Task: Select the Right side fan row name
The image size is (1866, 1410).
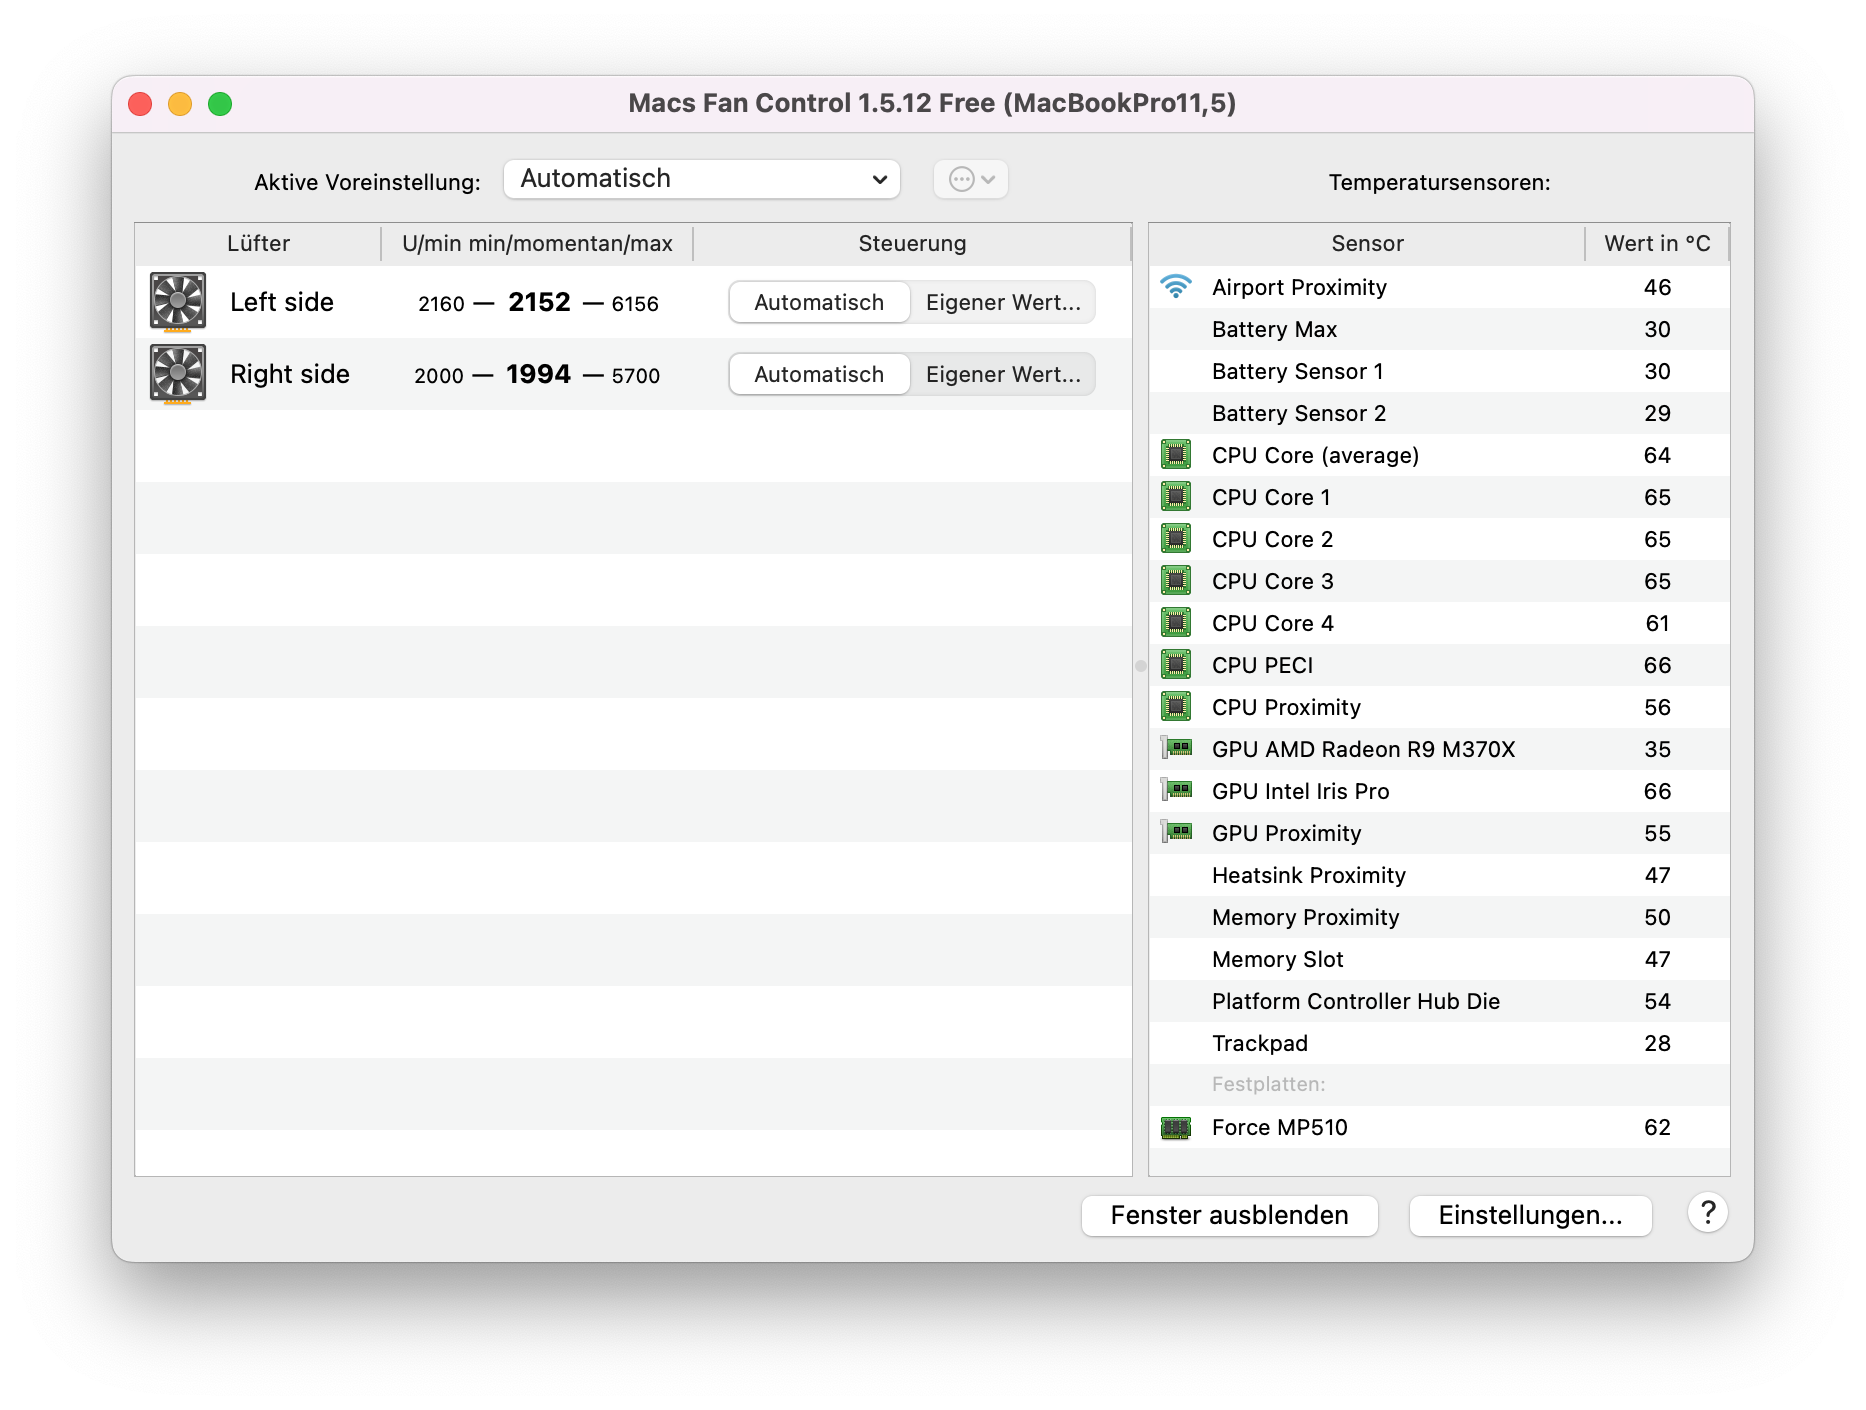Action: pos(290,374)
